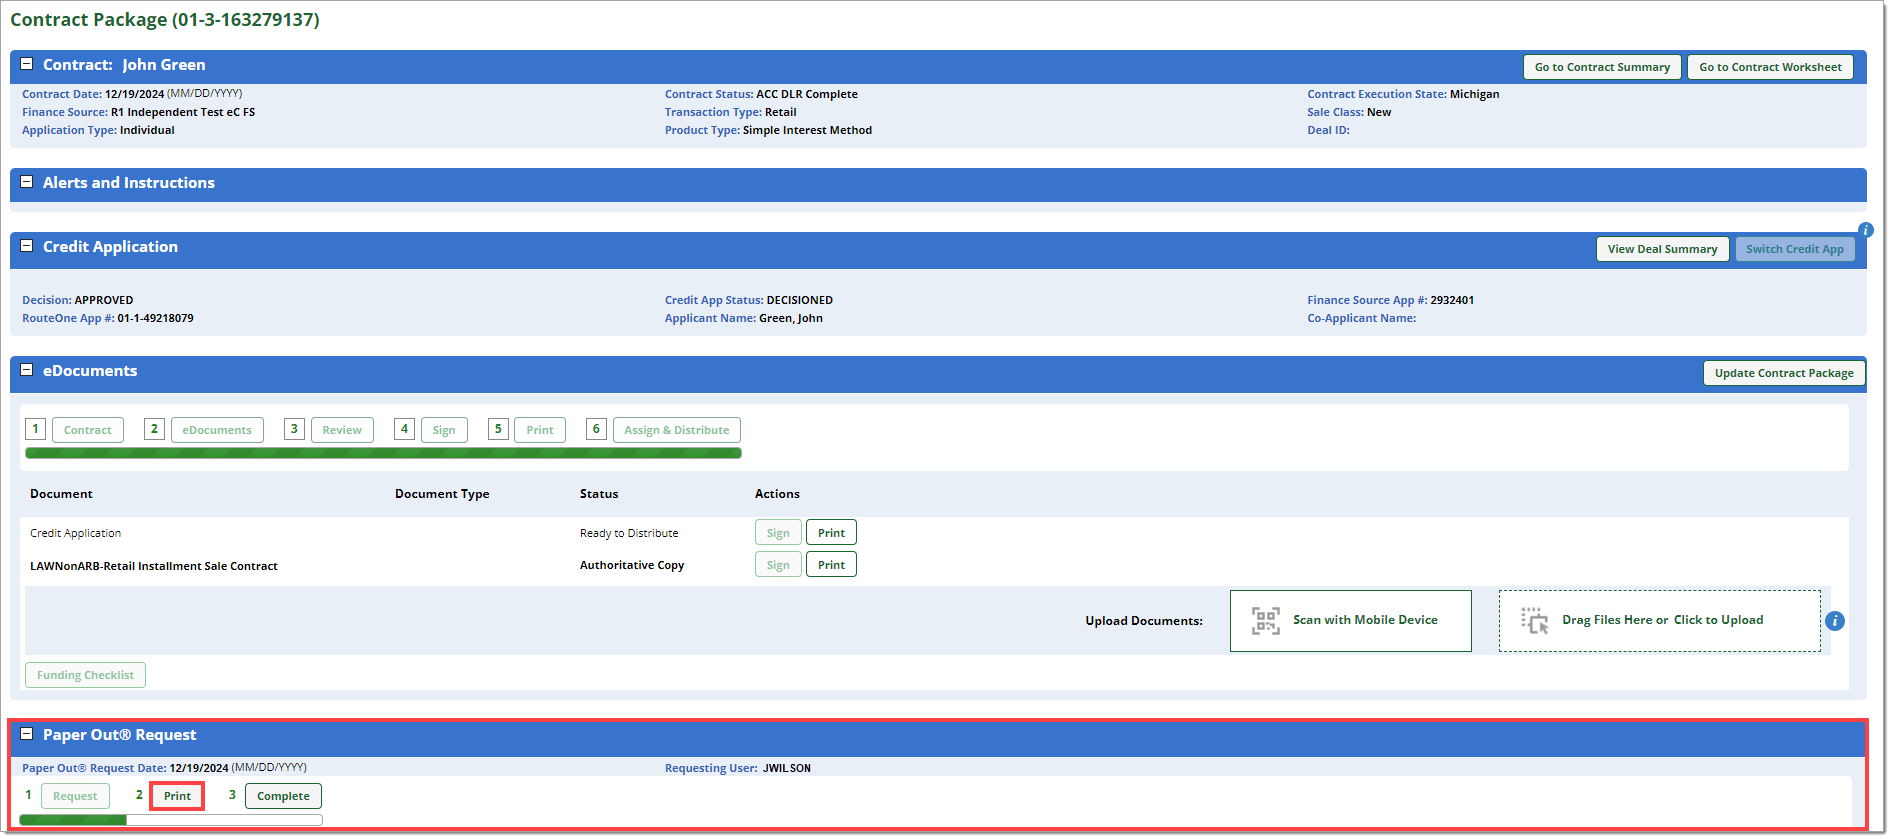This screenshot has height=839, width=1891.
Task: Select the eDocuments step button
Action: 217,430
